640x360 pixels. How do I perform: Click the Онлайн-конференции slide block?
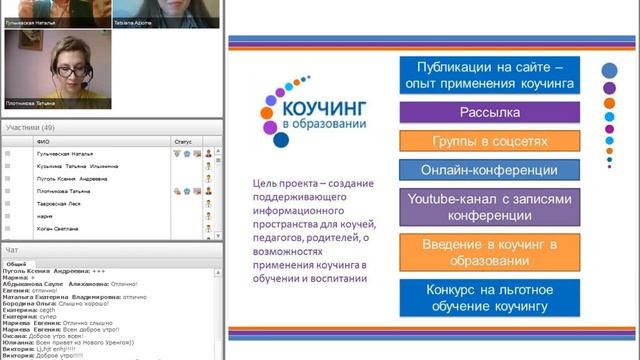[489, 170]
